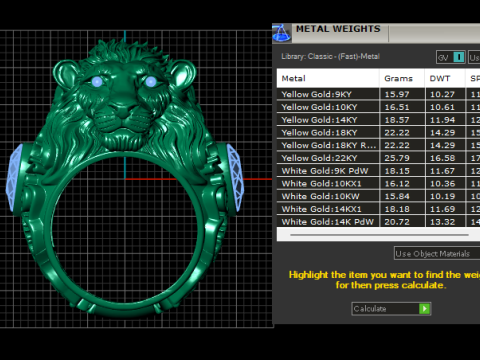The image size is (480, 360).
Task: Select the White Gold:9K PdW row
Action: point(378,171)
